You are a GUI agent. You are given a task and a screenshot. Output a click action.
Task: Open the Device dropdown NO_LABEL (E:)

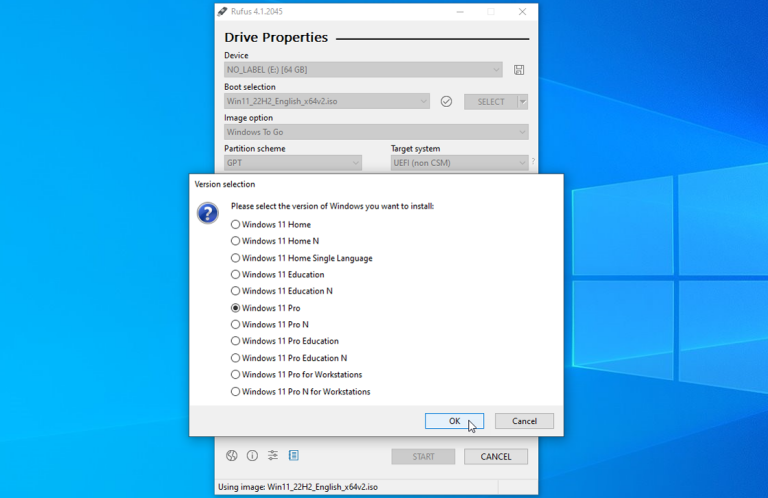[363, 70]
